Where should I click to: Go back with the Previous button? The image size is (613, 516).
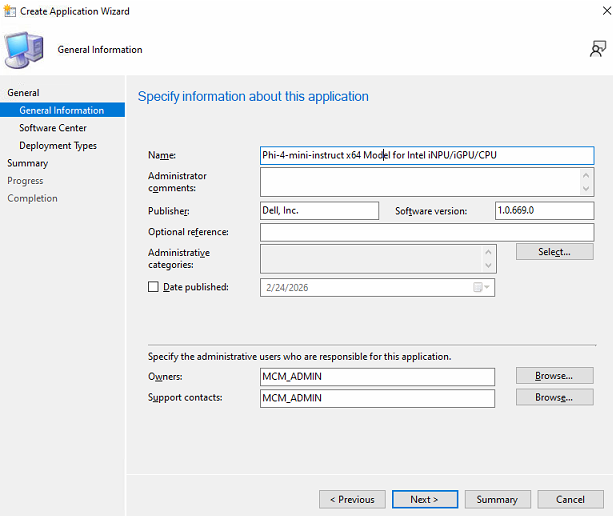(352, 500)
